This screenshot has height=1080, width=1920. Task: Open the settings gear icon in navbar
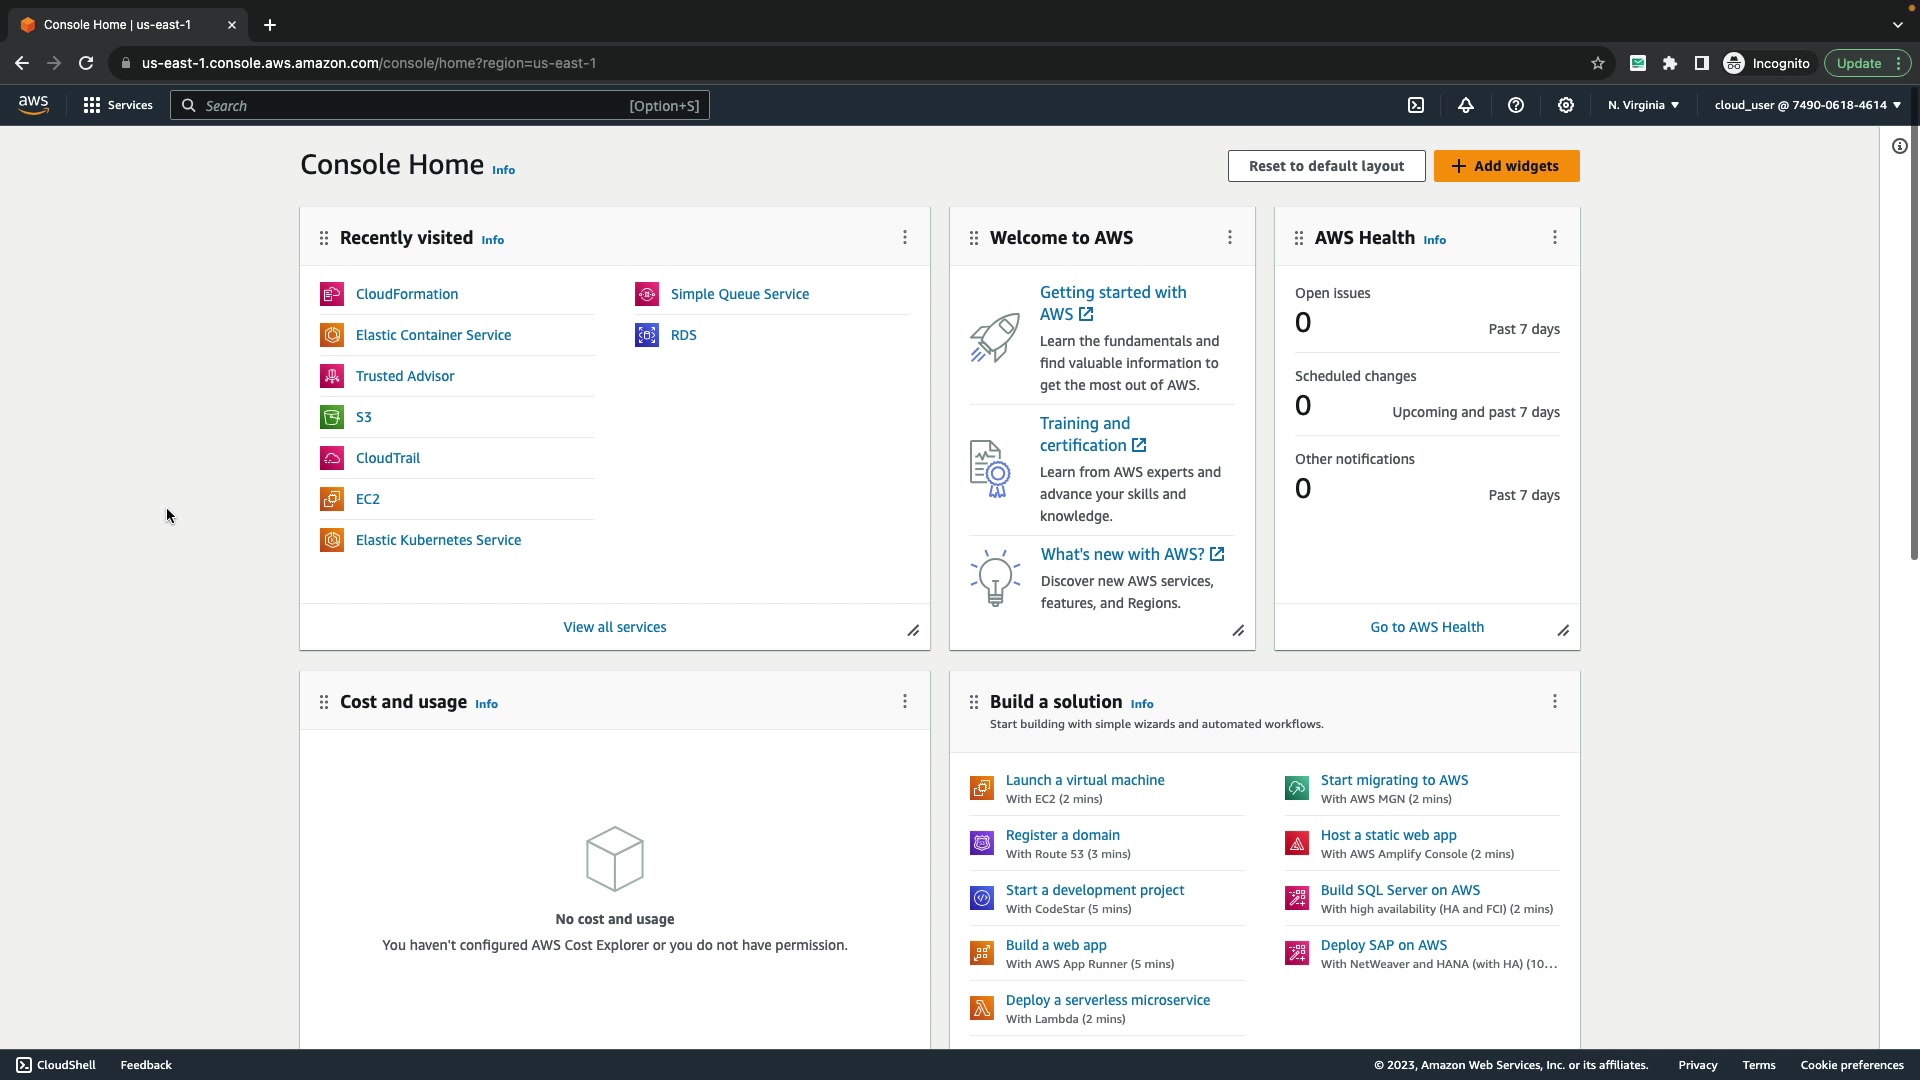click(1566, 105)
